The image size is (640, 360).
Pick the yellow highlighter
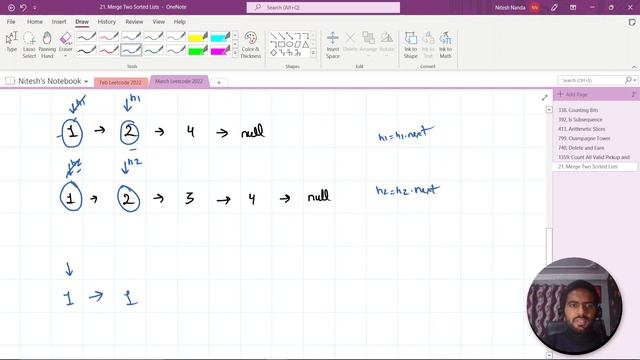pos(198,37)
